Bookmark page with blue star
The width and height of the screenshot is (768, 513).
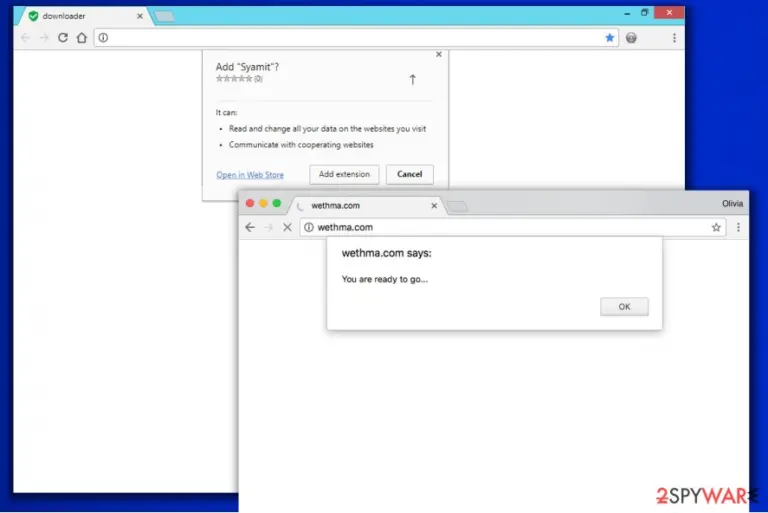pyautogui.click(x=609, y=38)
